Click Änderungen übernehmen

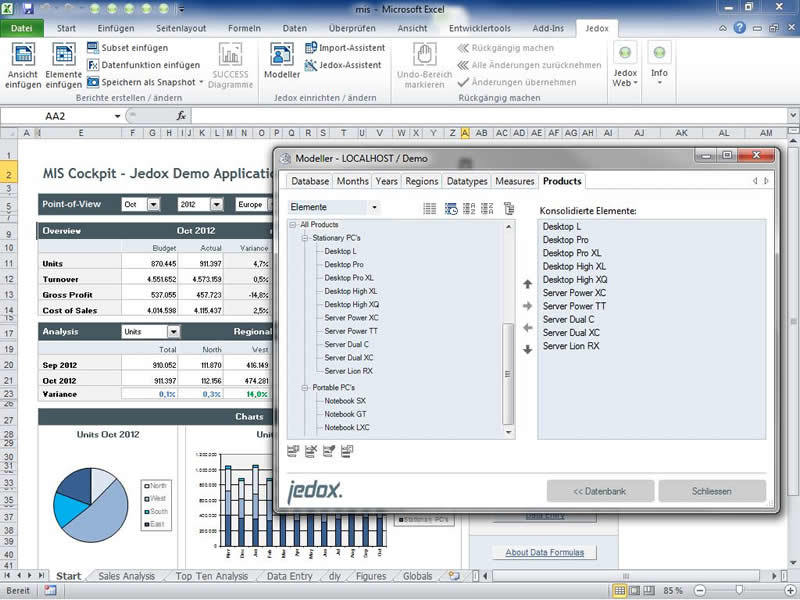point(517,82)
